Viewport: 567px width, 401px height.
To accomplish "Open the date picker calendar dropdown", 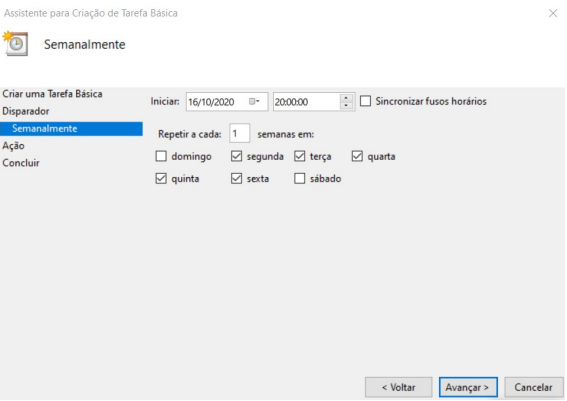I will click(254, 102).
